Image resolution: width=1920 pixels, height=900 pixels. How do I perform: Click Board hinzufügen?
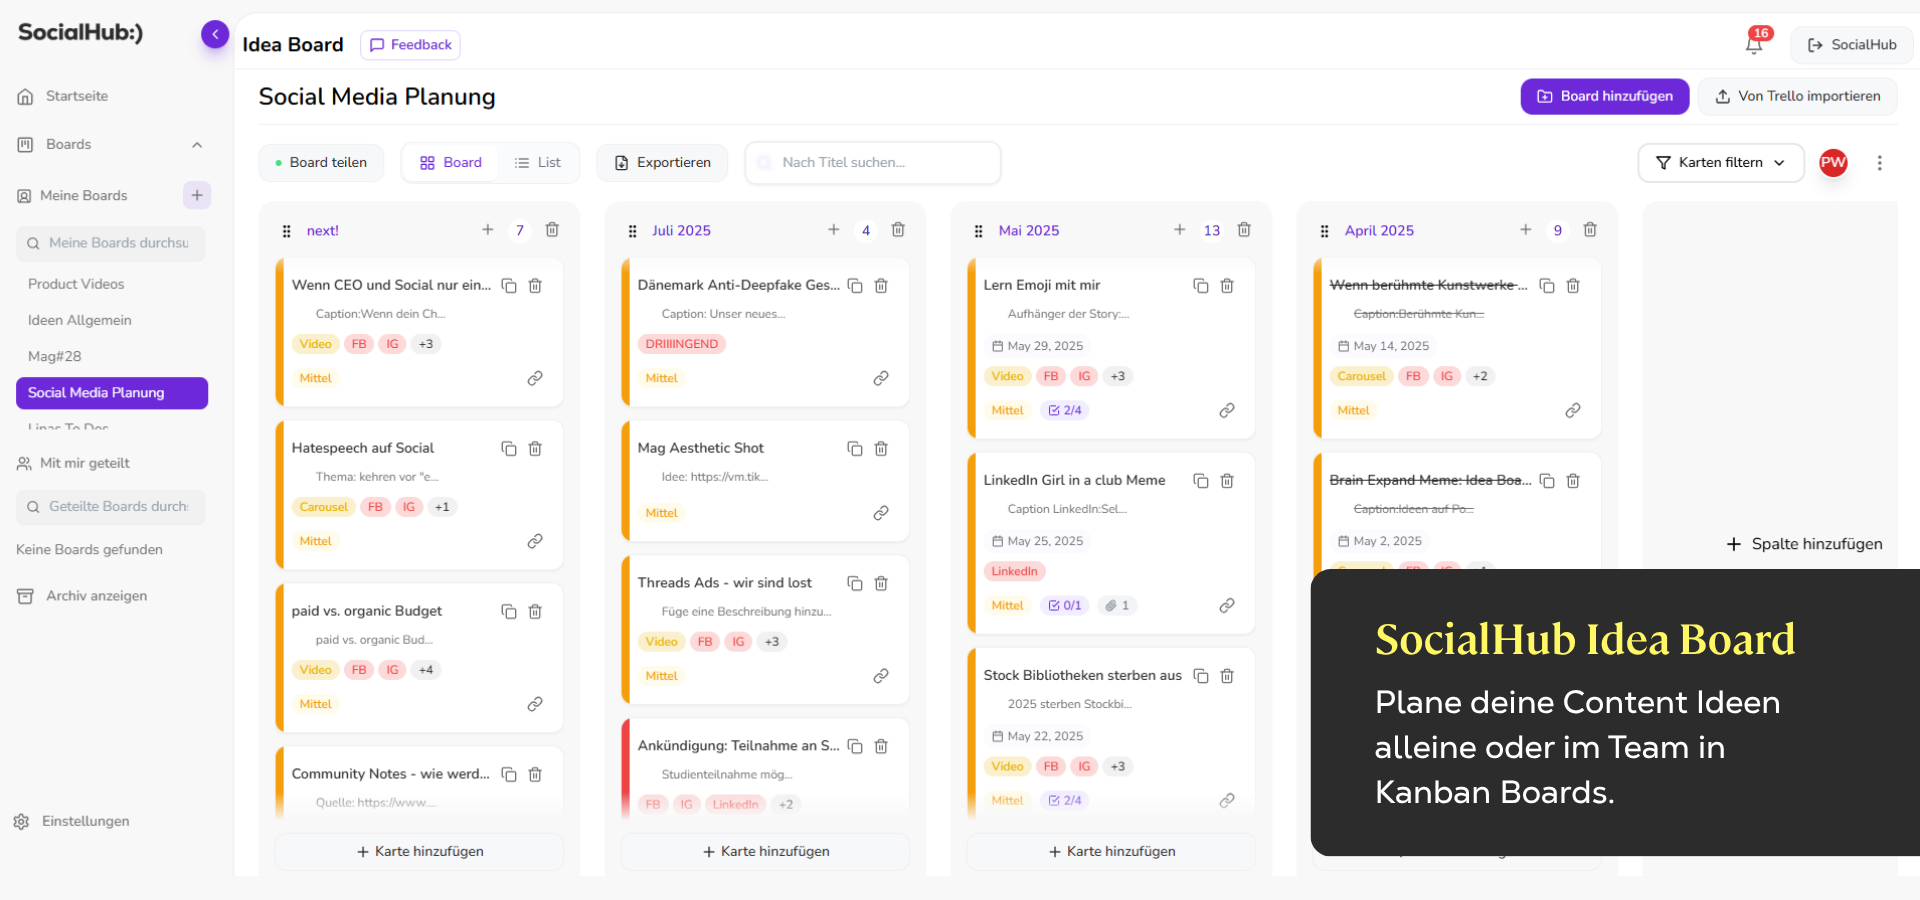click(1605, 96)
